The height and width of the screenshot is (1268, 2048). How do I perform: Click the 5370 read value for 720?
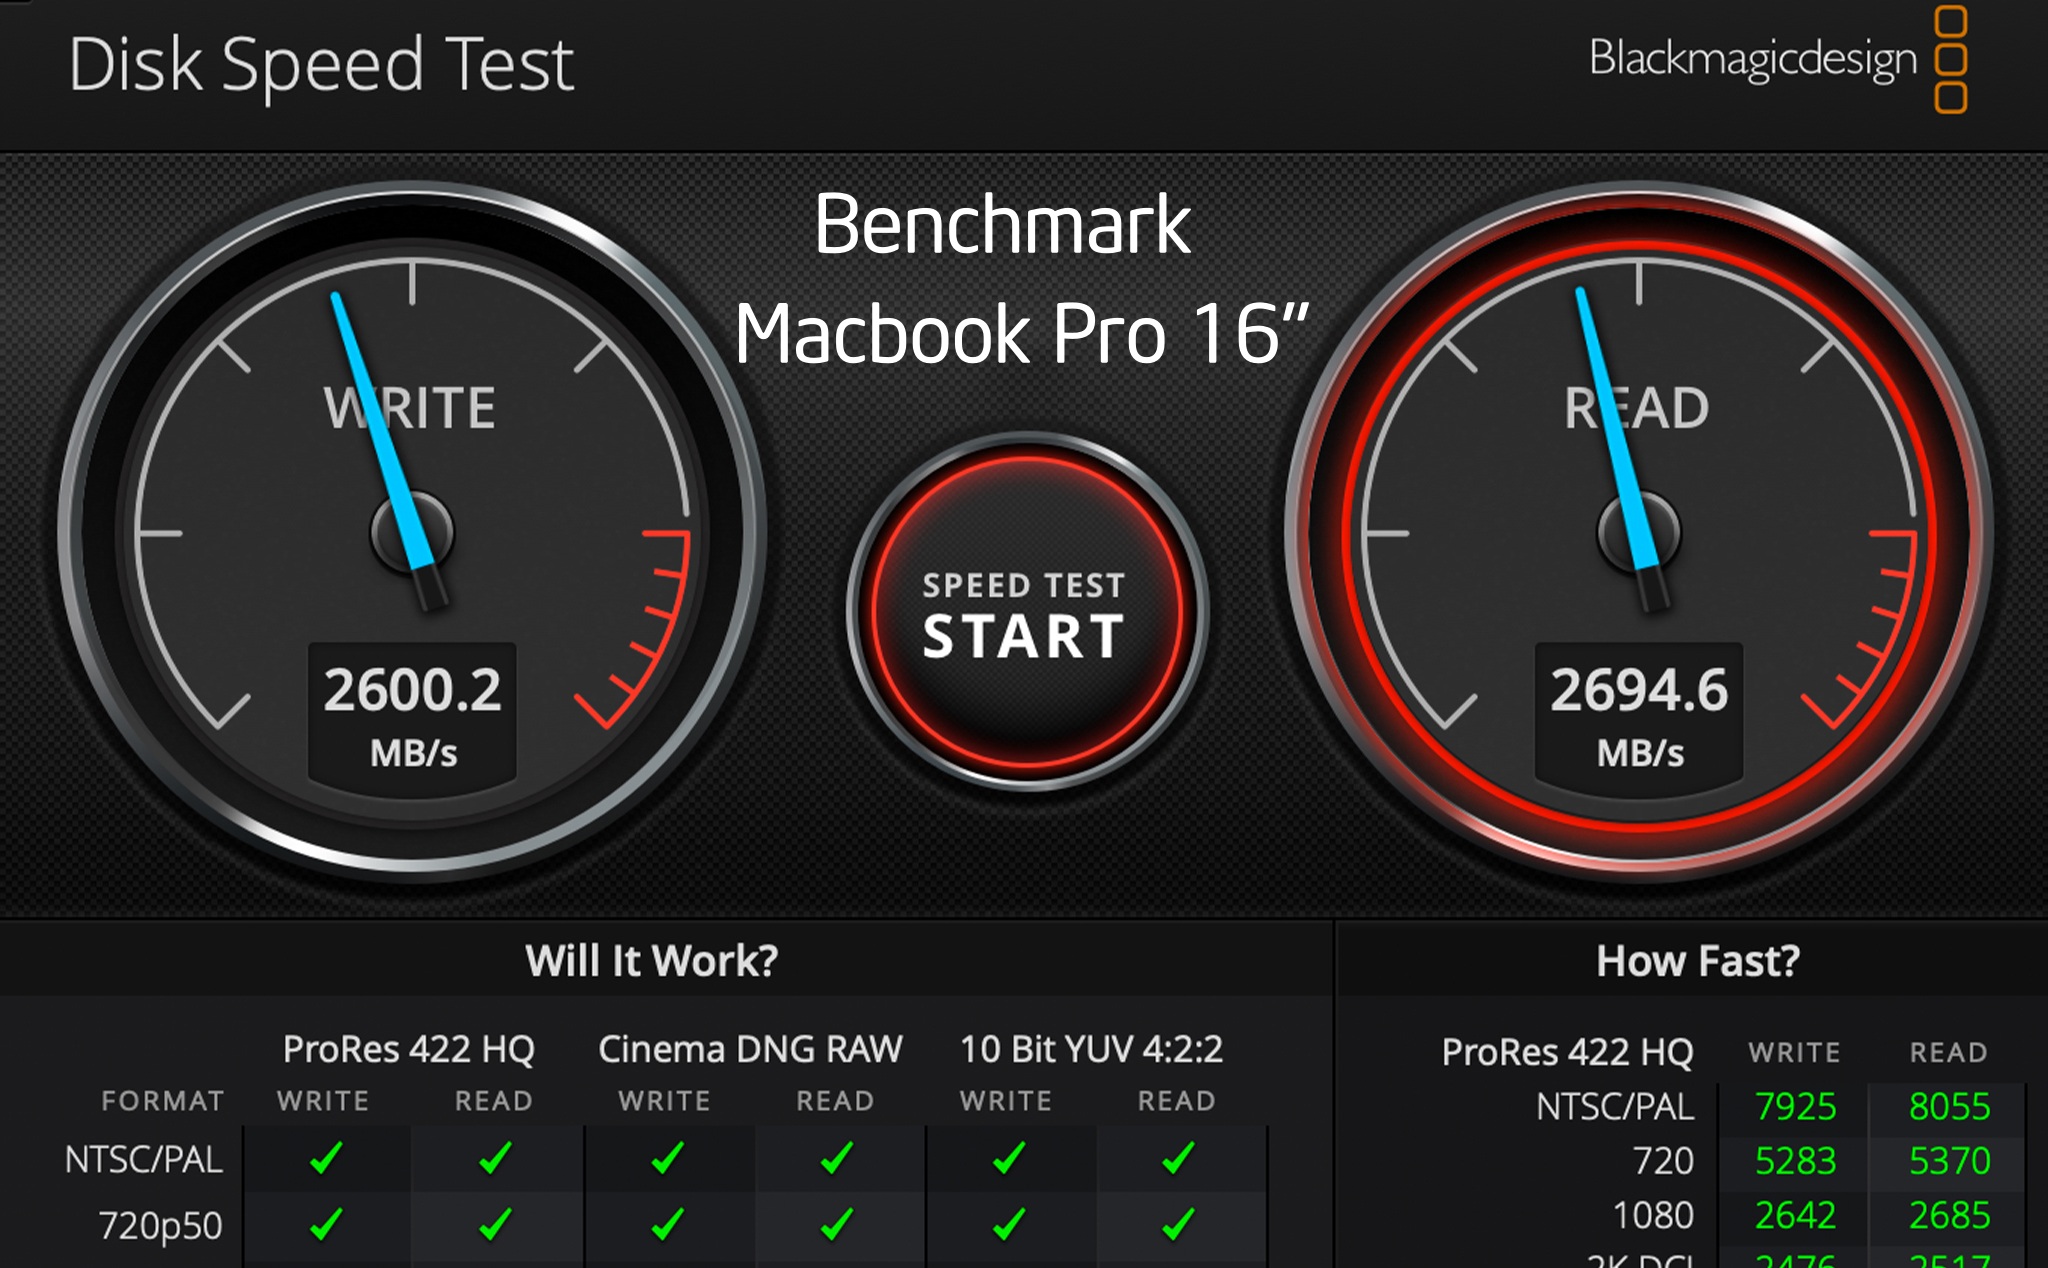1949,1160
